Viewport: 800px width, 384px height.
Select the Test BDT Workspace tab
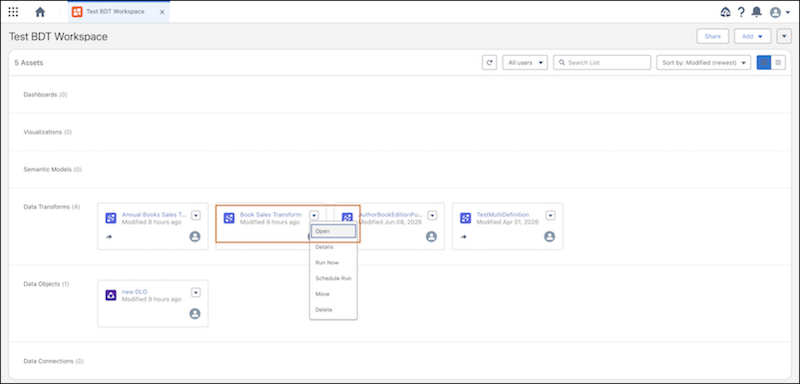(118, 12)
